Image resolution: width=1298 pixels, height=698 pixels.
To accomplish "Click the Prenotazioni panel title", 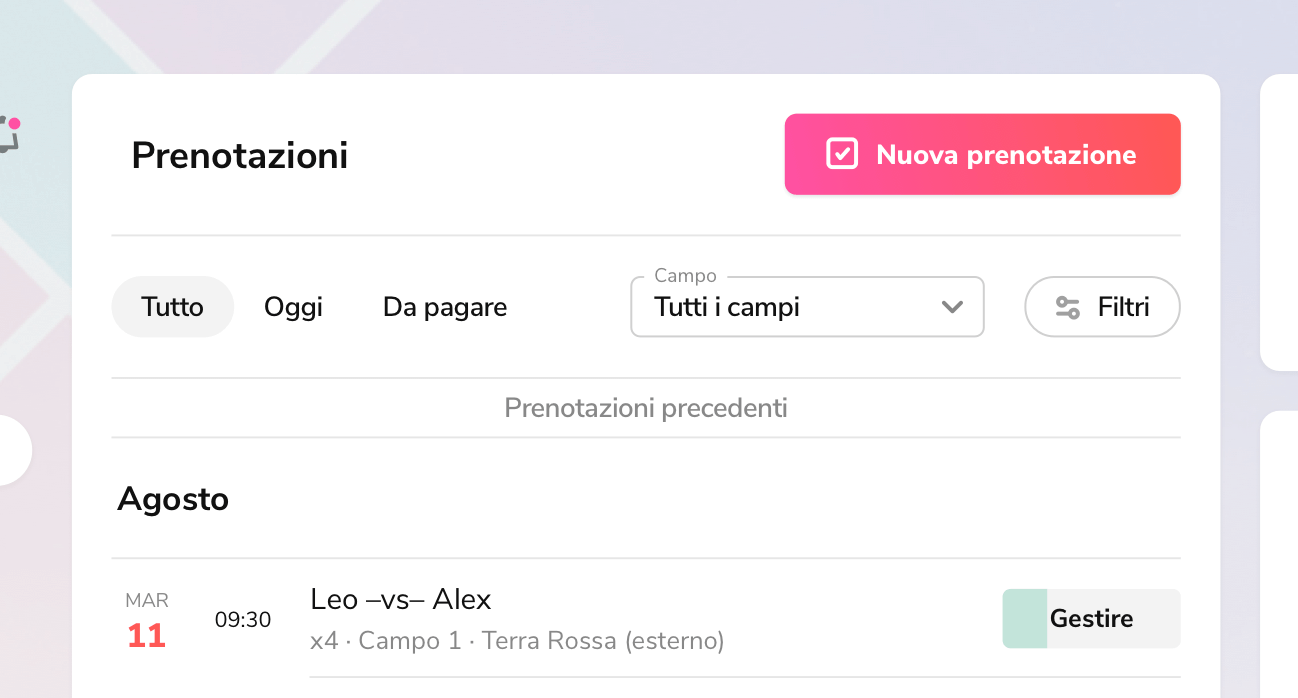I will tap(240, 155).
